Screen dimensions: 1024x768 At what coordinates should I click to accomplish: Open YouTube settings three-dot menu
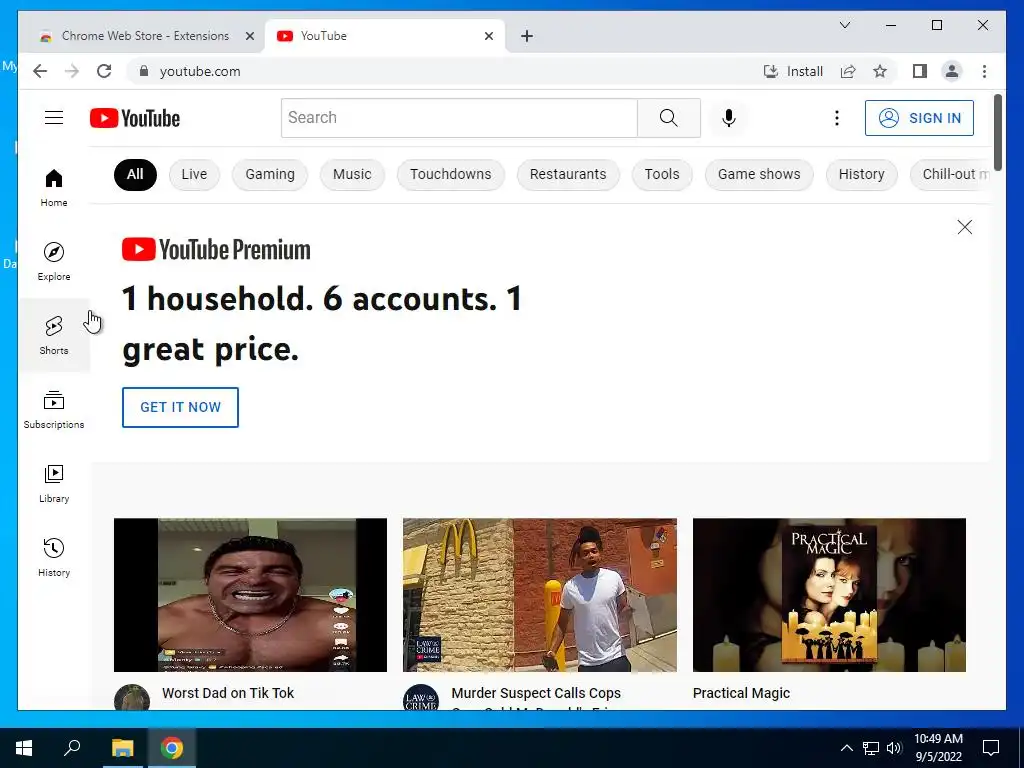[837, 118]
